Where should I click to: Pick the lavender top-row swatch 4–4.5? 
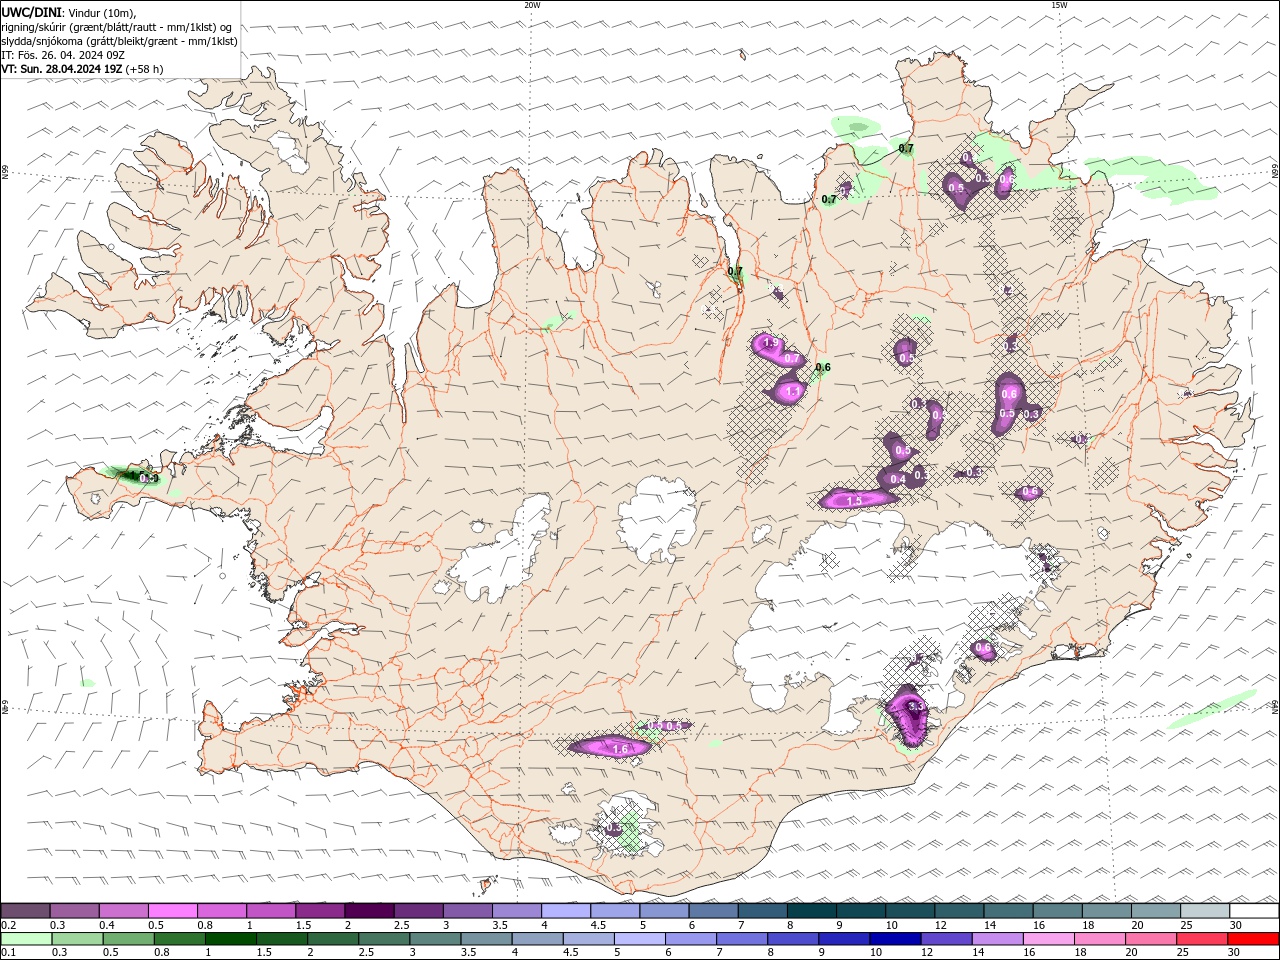coord(564,911)
